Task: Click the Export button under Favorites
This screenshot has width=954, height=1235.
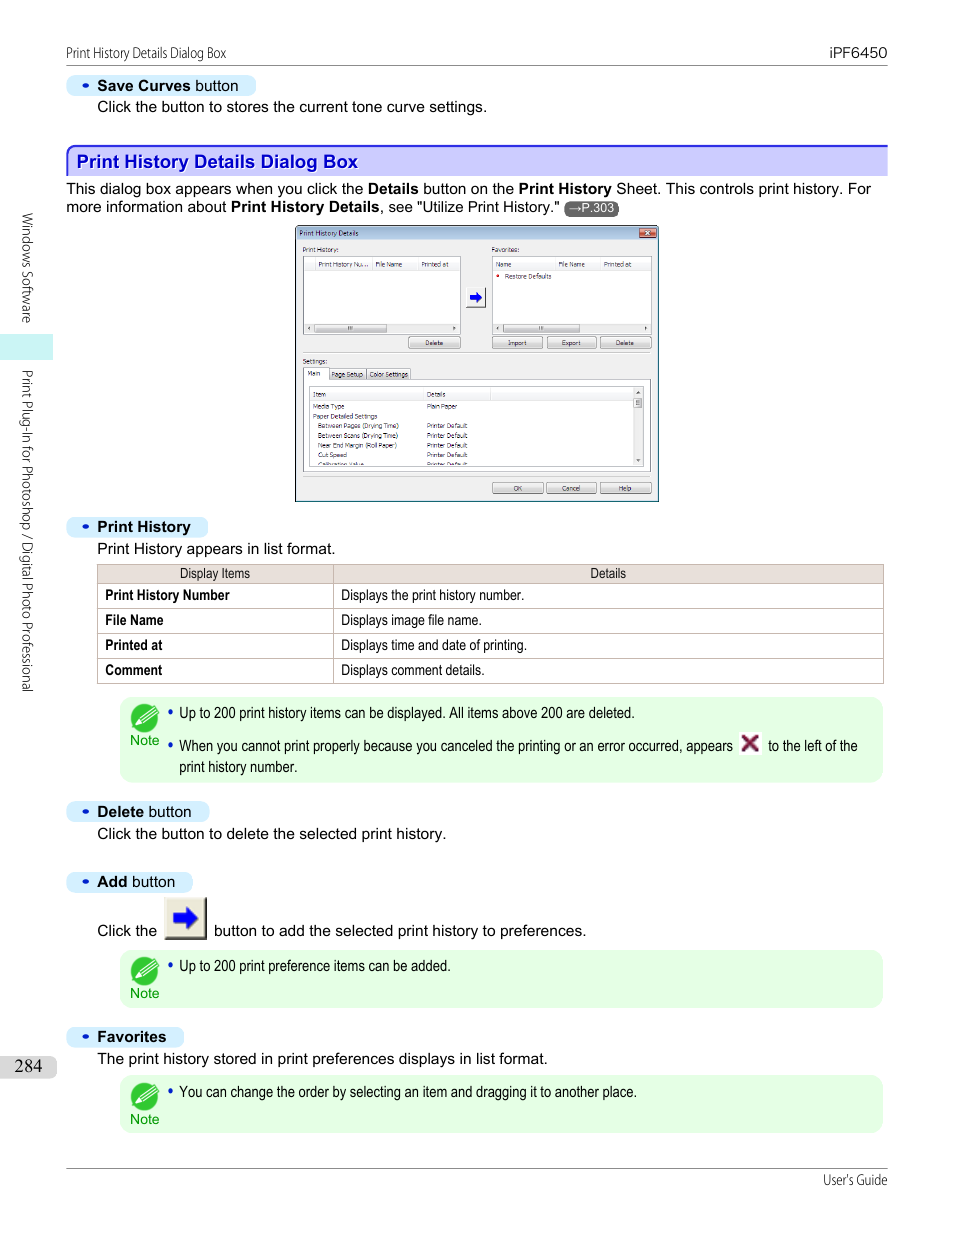Action: tap(571, 343)
